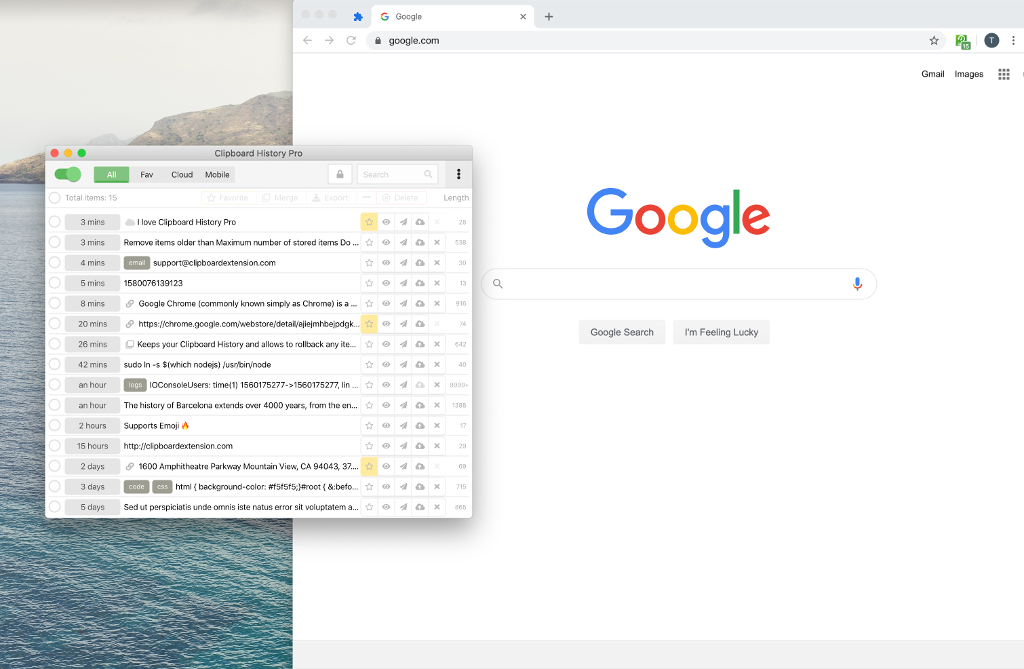The image size is (1024, 669).
Task: Delete the 'Remove items older' item
Action: [437, 242]
